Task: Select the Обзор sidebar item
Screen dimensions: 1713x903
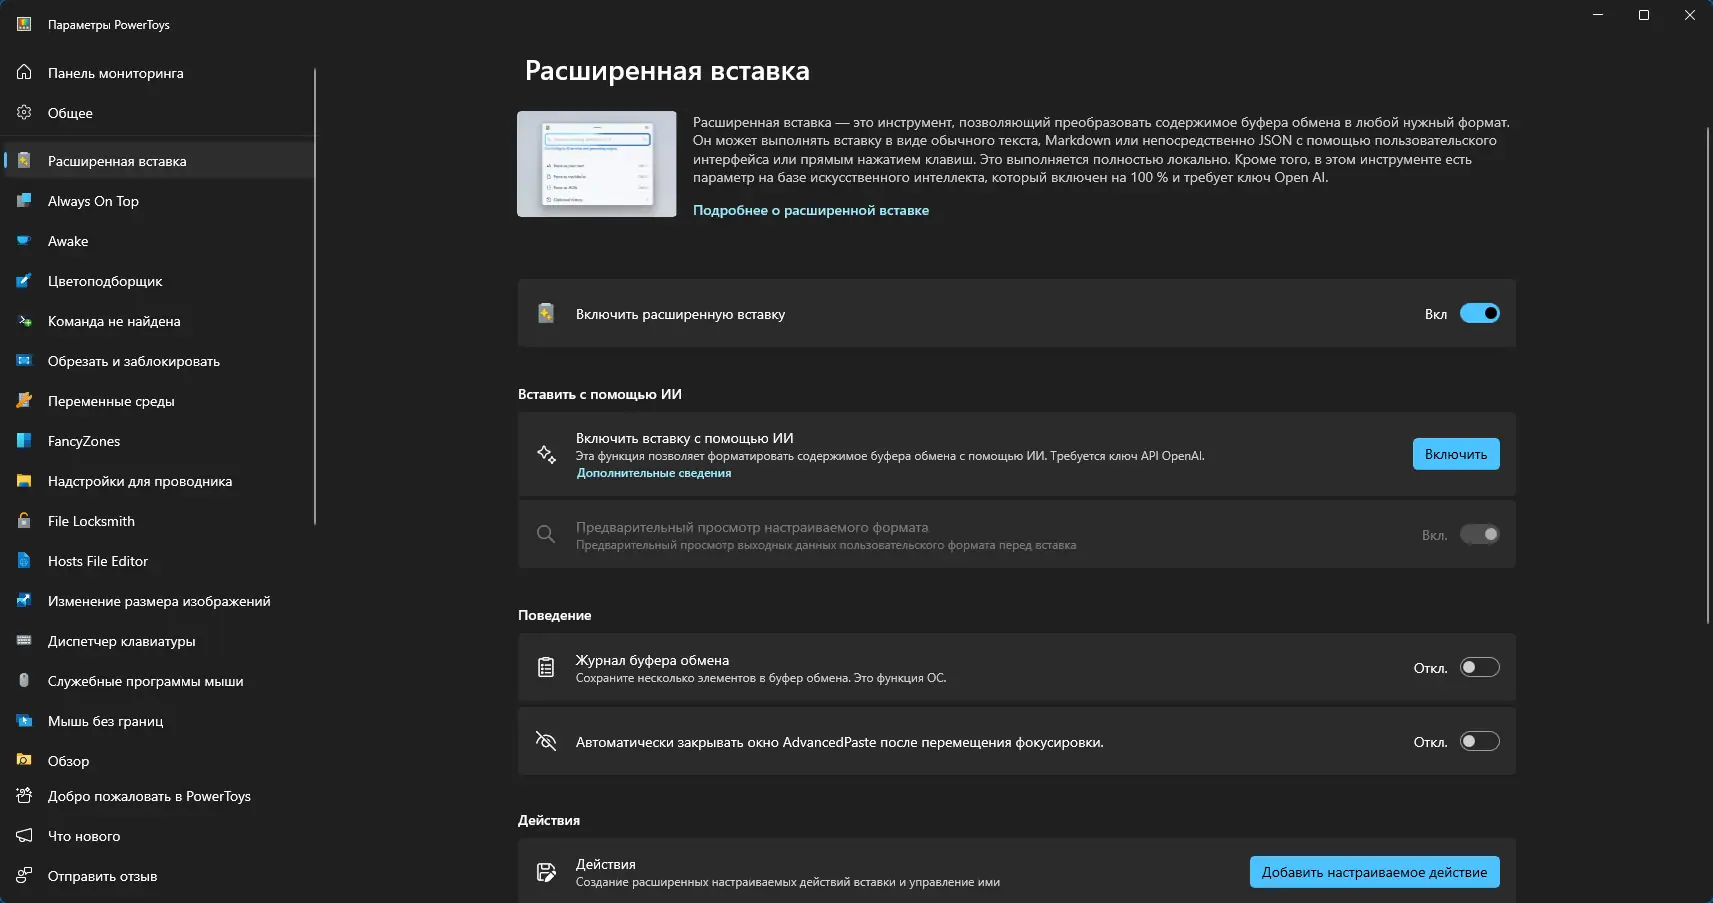Action: pyautogui.click(x=160, y=761)
